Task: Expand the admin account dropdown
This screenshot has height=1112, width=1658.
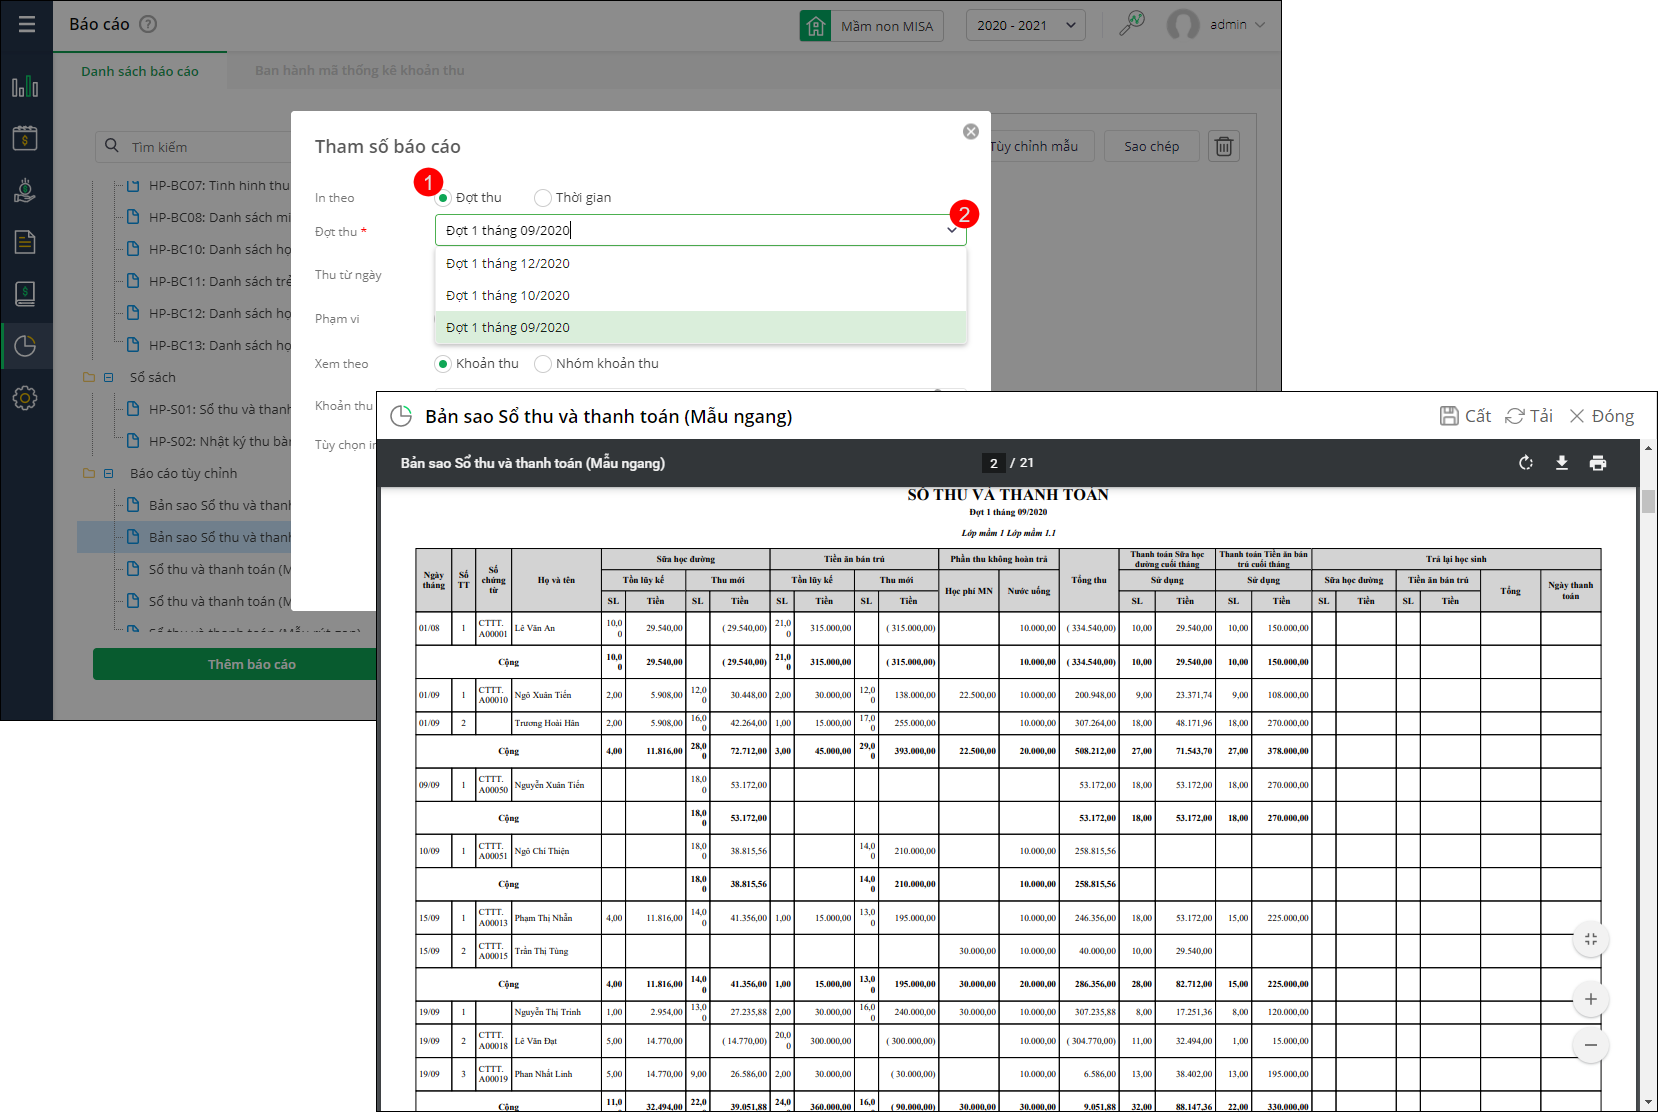Action: point(1260,25)
